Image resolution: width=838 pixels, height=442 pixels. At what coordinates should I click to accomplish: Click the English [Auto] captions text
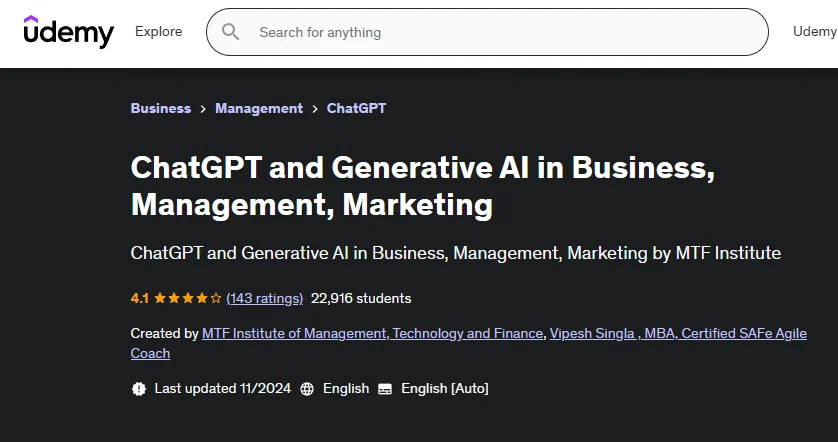[x=445, y=389]
